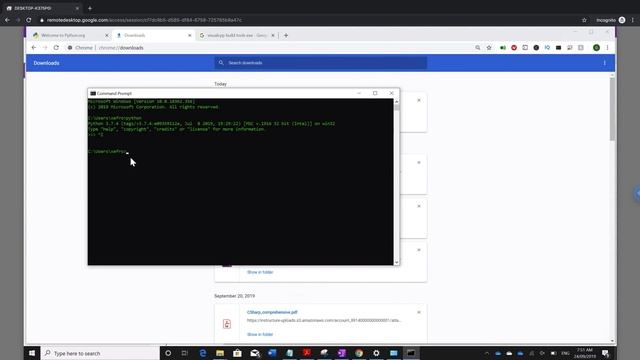640x360 pixels.
Task: Remove the CSharp_comprehensive.pdf entry
Action: (419, 313)
